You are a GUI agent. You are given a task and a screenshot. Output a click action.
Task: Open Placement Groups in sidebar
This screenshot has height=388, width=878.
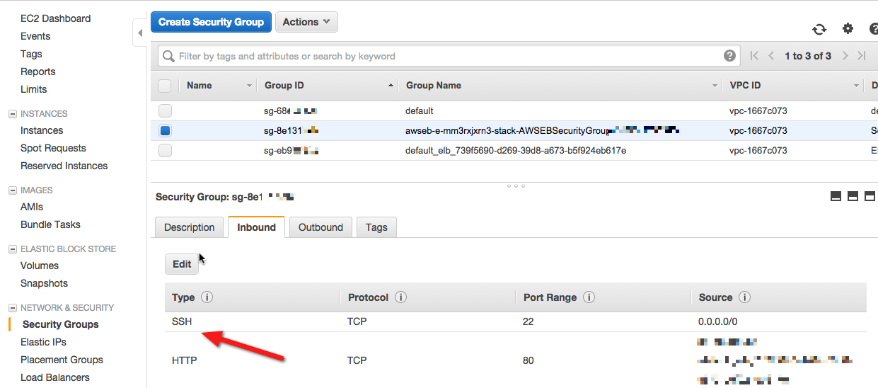point(62,359)
